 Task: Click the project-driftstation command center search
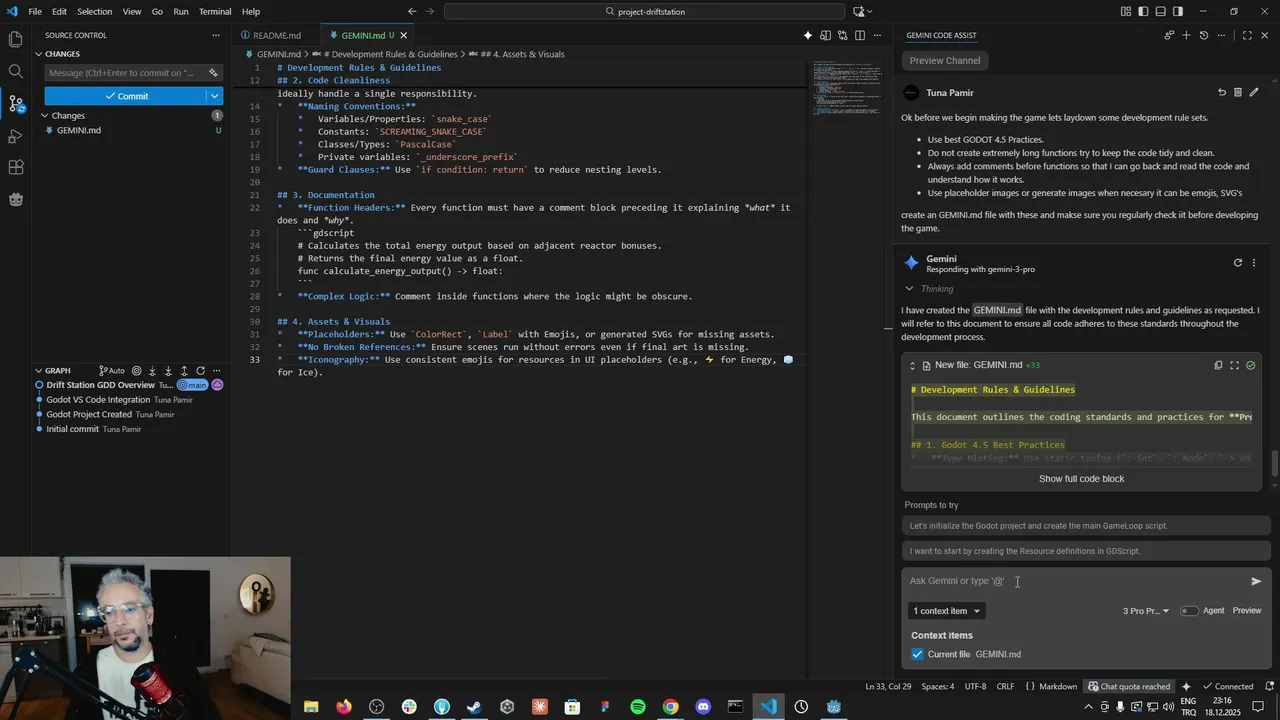pyautogui.click(x=642, y=11)
